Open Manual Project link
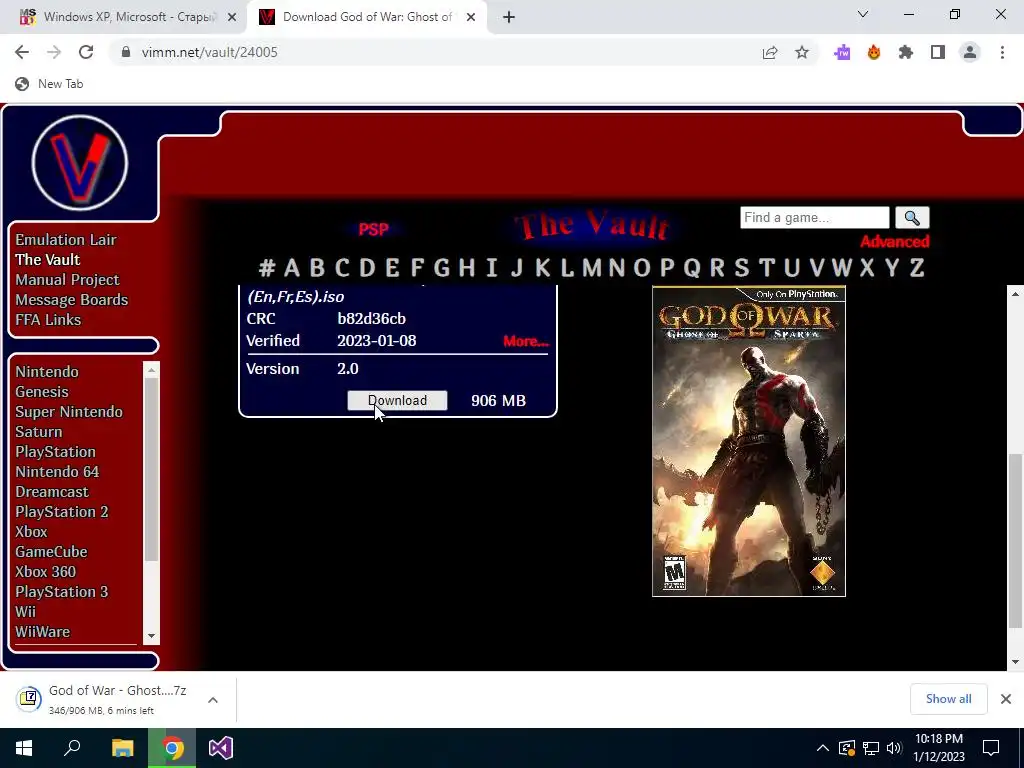1024x768 pixels. (67, 280)
